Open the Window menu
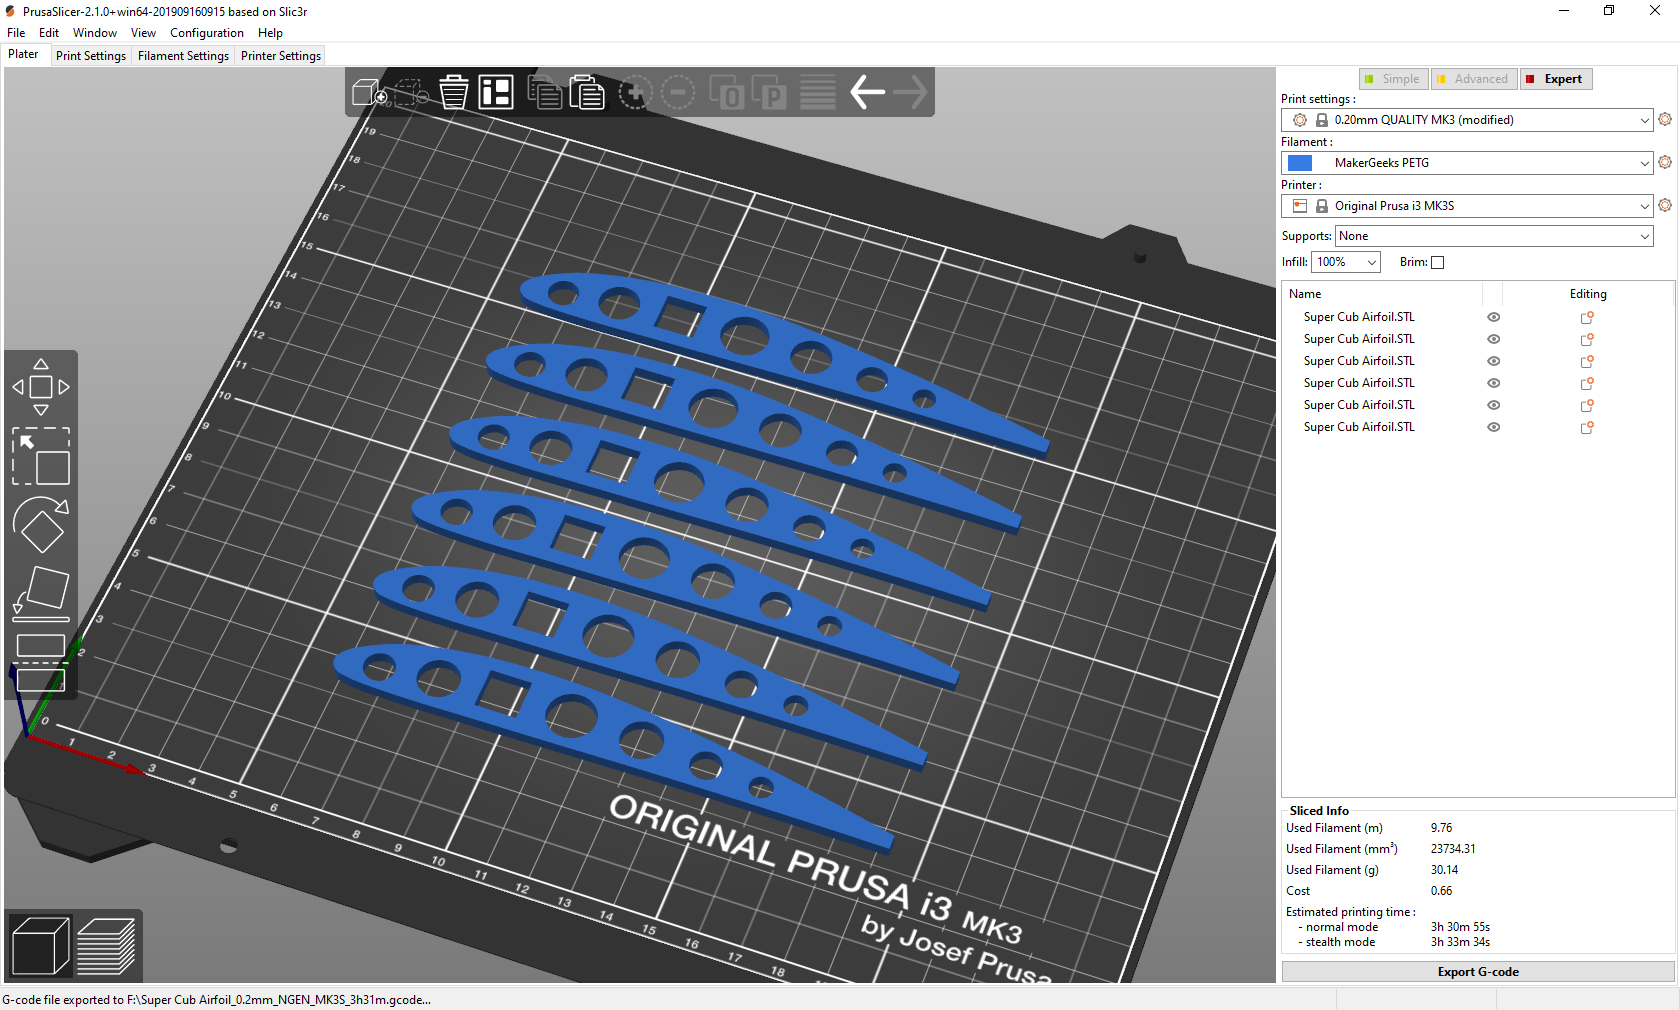Screen dimensions: 1680x1010 point(95,33)
